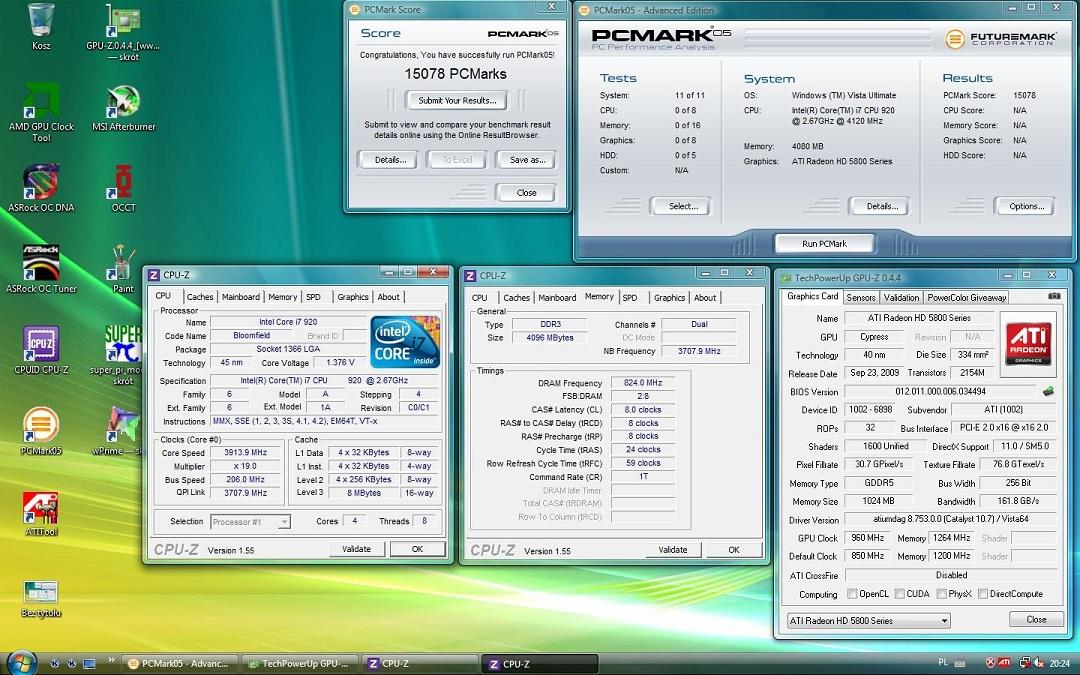Open ASRock OC DNA desktop icon

(41, 188)
